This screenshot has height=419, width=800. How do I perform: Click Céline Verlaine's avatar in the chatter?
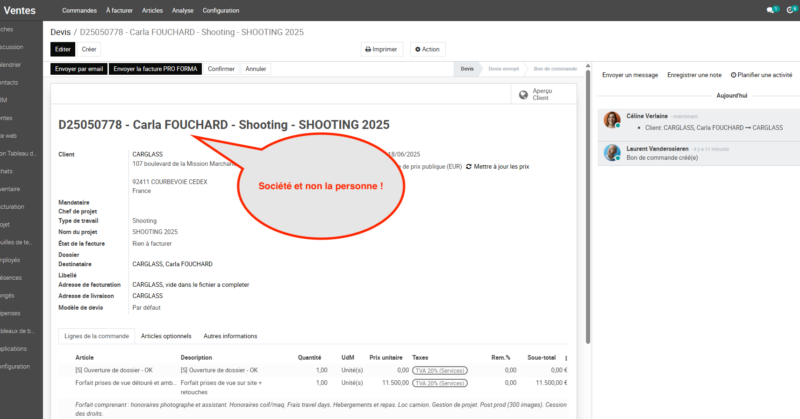[611, 120]
